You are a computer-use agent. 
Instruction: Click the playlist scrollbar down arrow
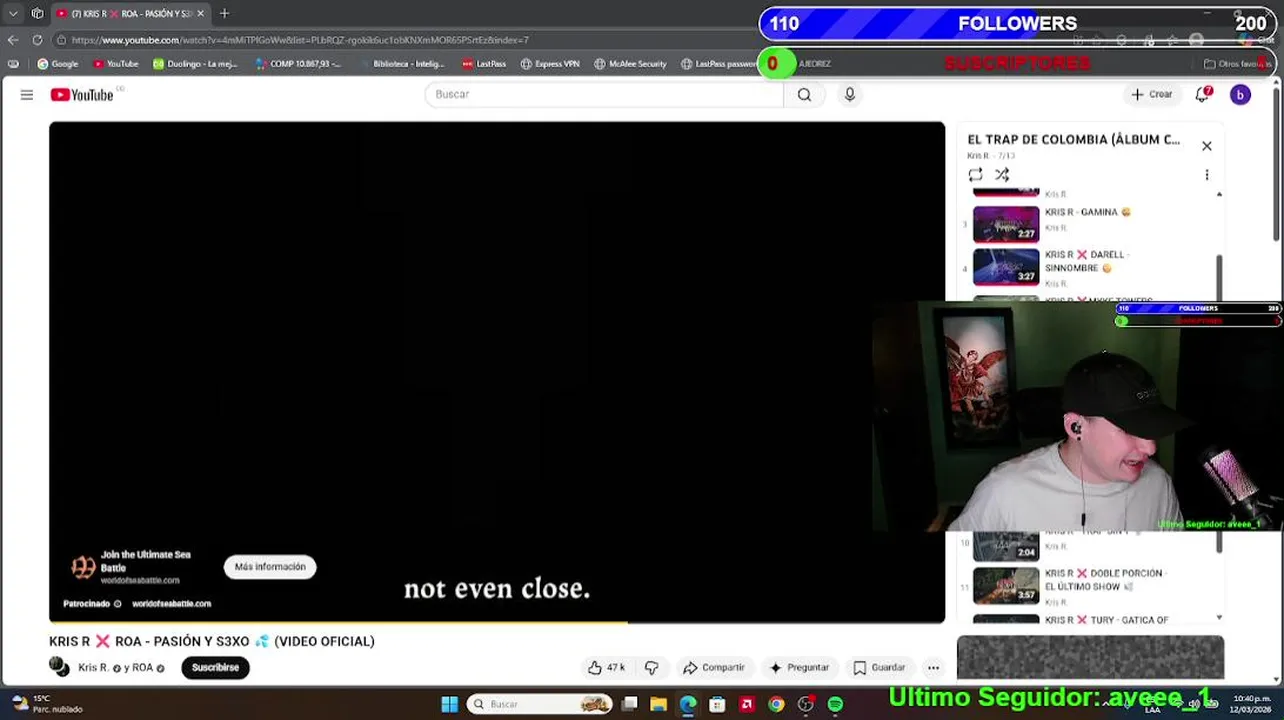(1219, 618)
